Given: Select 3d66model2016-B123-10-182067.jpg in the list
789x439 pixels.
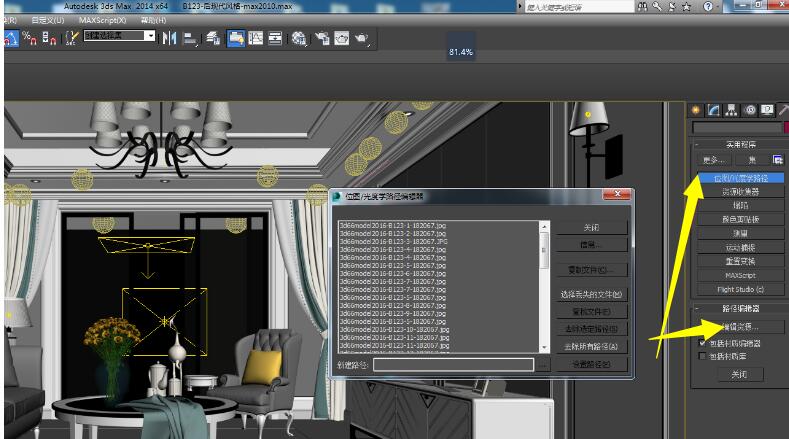Looking at the screenshot, I should 394,330.
